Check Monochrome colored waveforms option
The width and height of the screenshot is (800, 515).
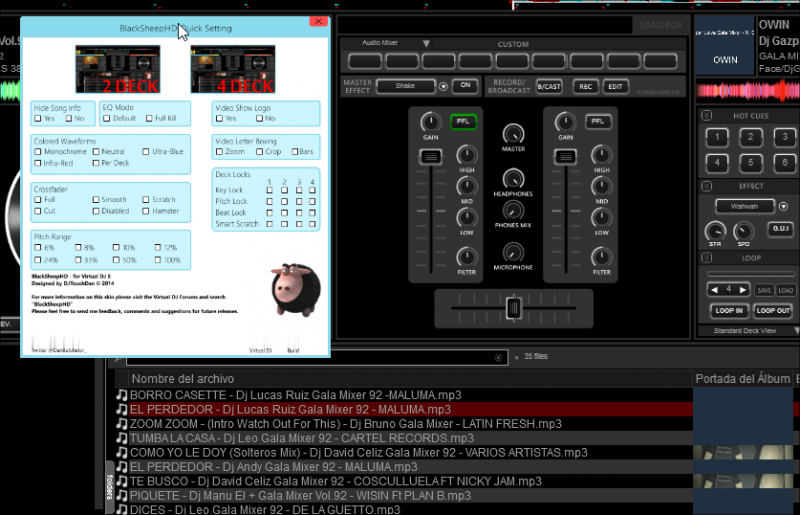click(38, 152)
